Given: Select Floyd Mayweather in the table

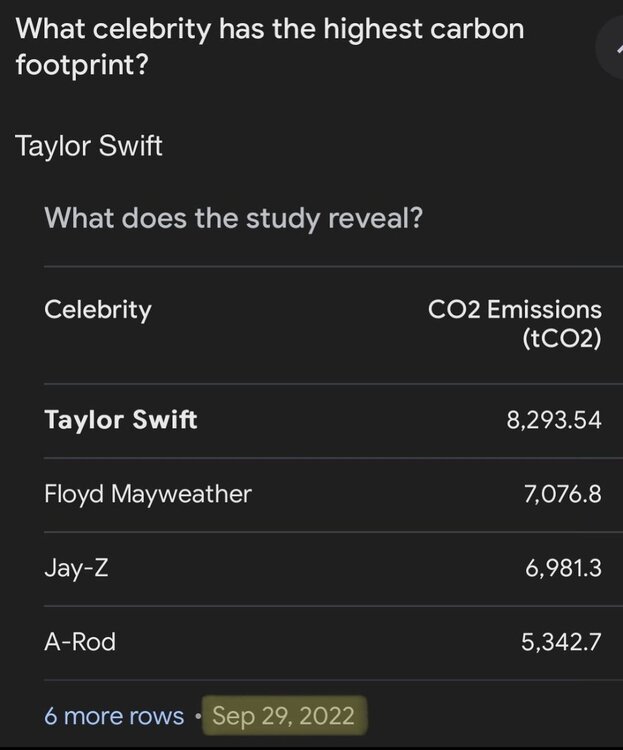Looking at the screenshot, I should coord(148,493).
